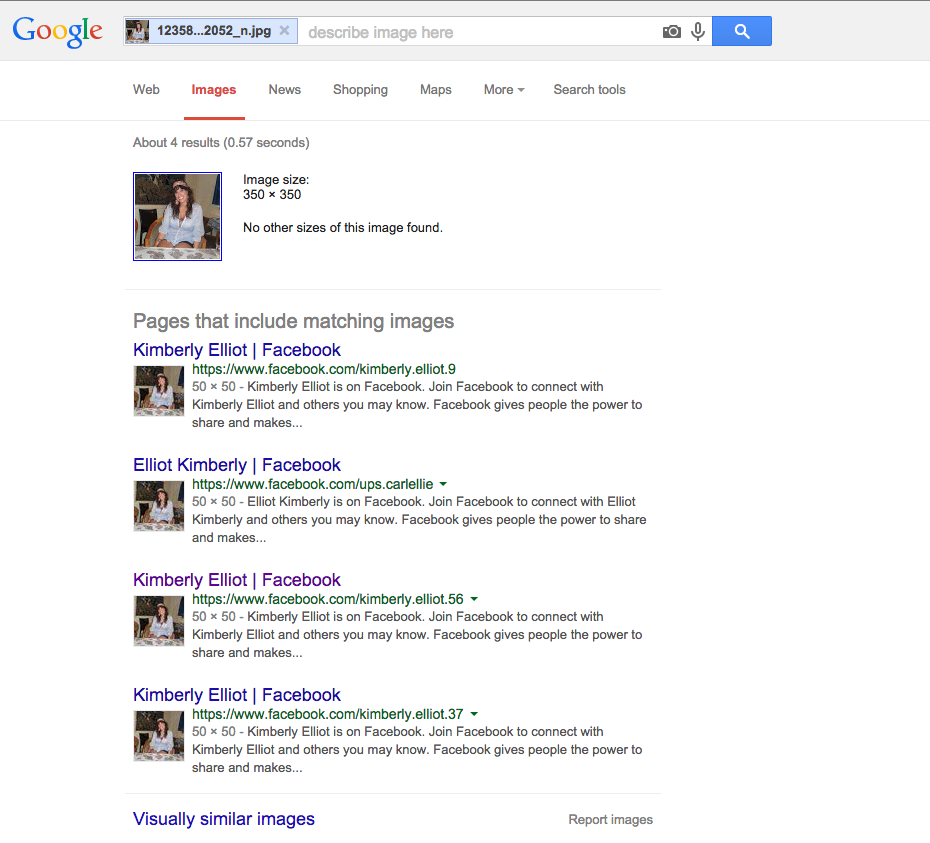Click the Google logo
Viewport: 930px width, 843px height.
pyautogui.click(x=58, y=31)
